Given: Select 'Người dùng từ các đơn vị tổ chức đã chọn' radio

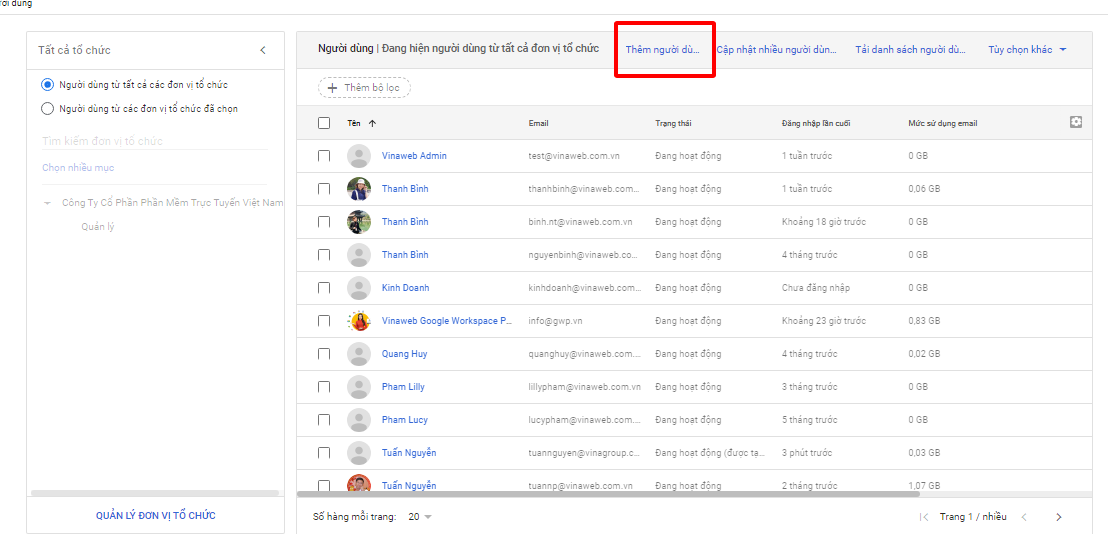Looking at the screenshot, I should [x=47, y=108].
